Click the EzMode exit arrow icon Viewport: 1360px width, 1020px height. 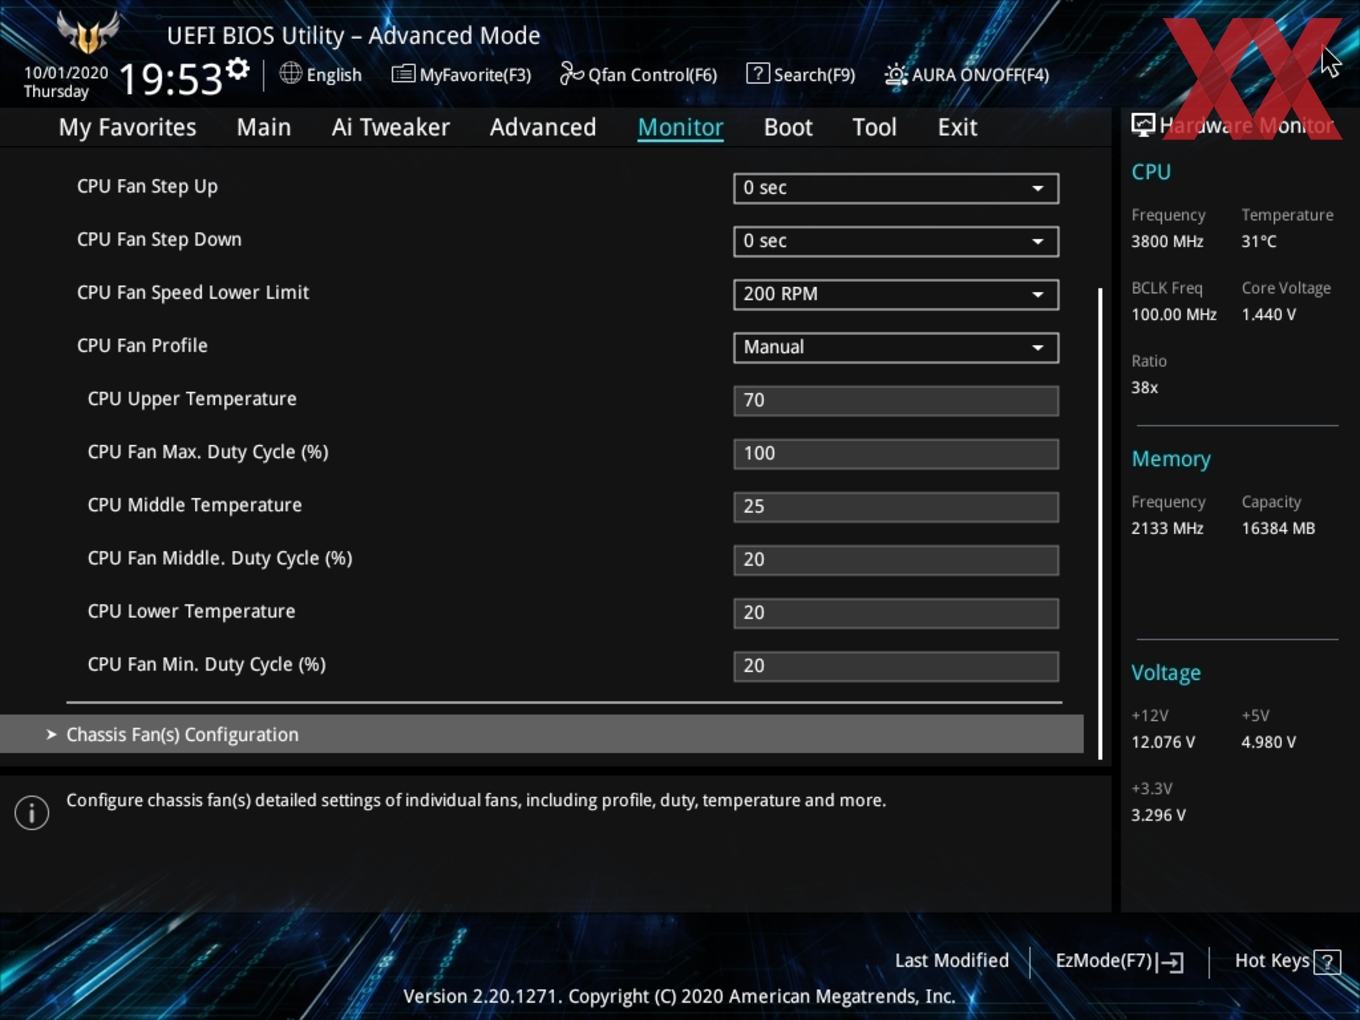click(x=1171, y=962)
